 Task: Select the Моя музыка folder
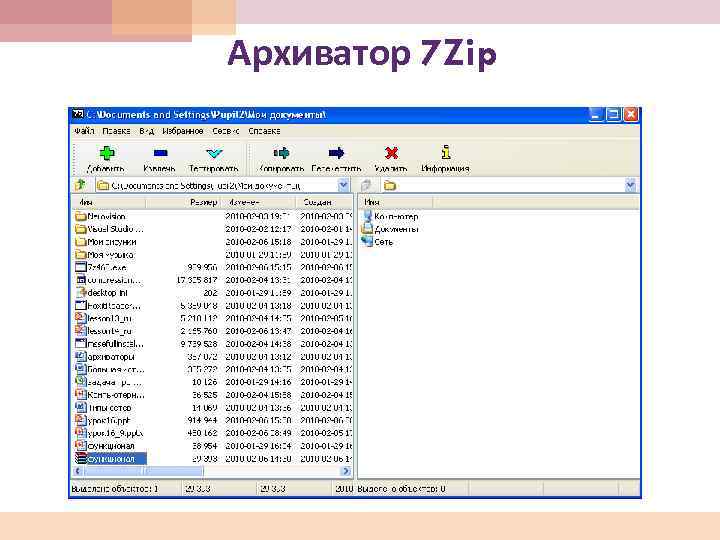point(105,254)
